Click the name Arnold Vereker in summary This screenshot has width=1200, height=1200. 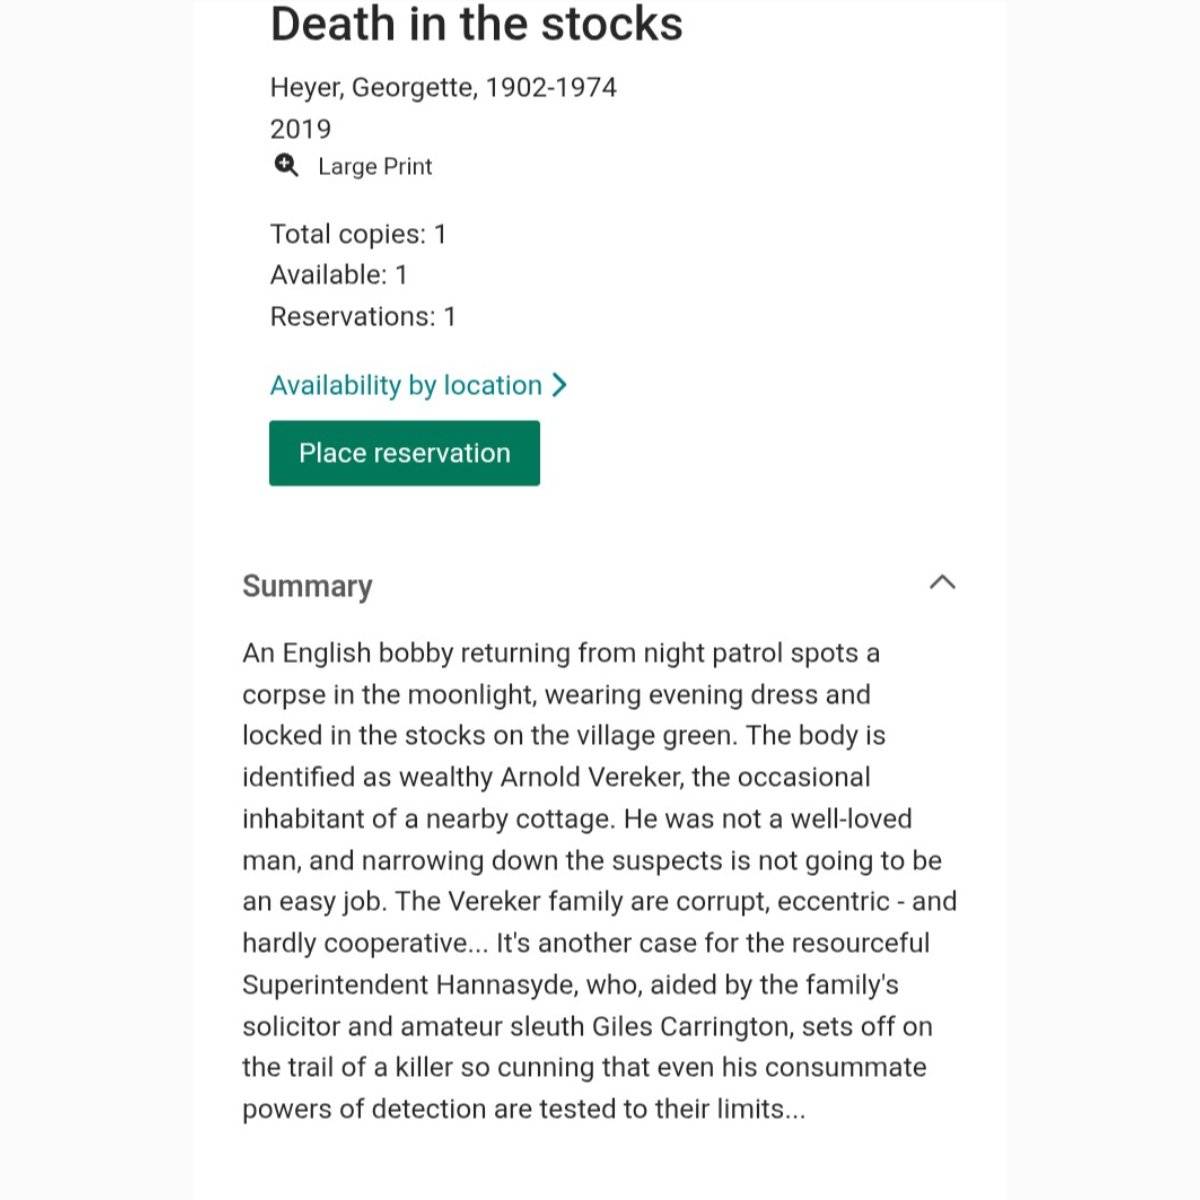point(592,777)
